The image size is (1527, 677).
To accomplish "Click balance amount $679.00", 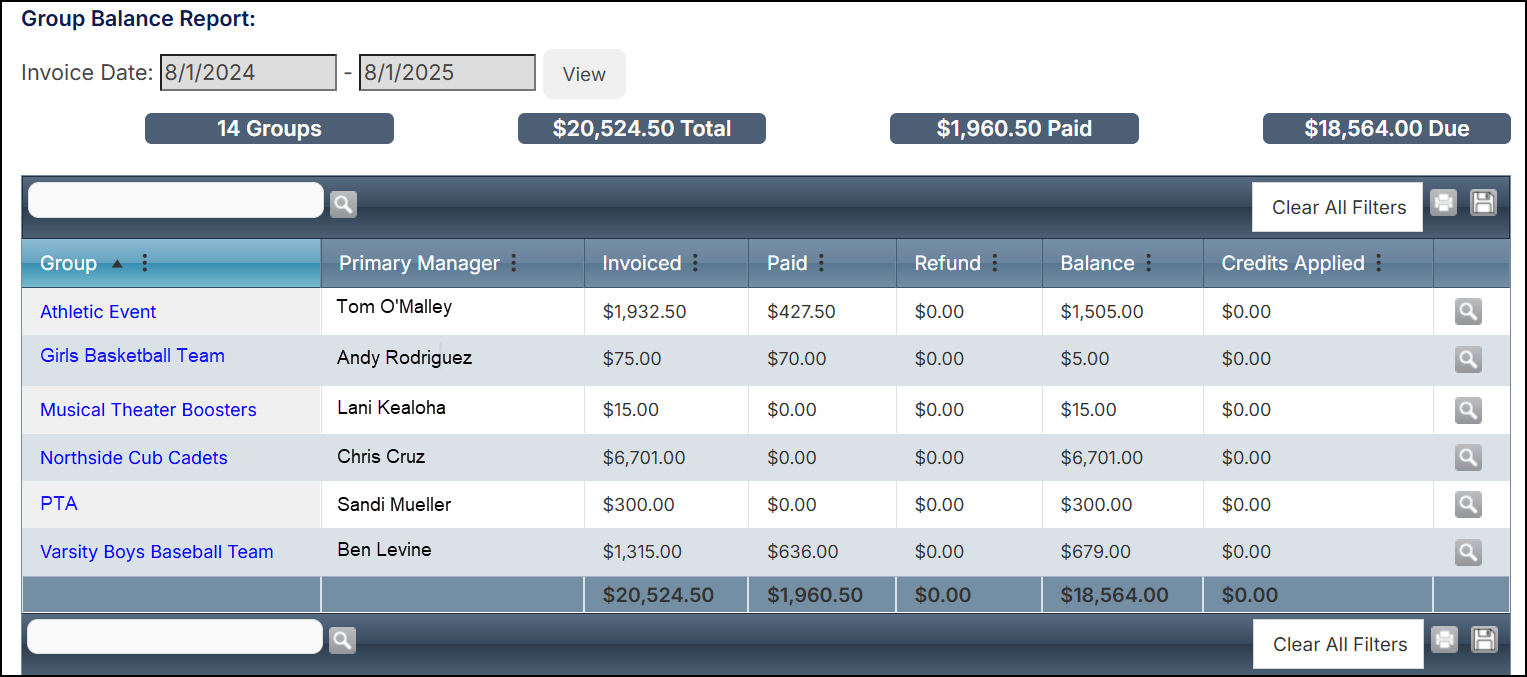I will pos(1096,552).
